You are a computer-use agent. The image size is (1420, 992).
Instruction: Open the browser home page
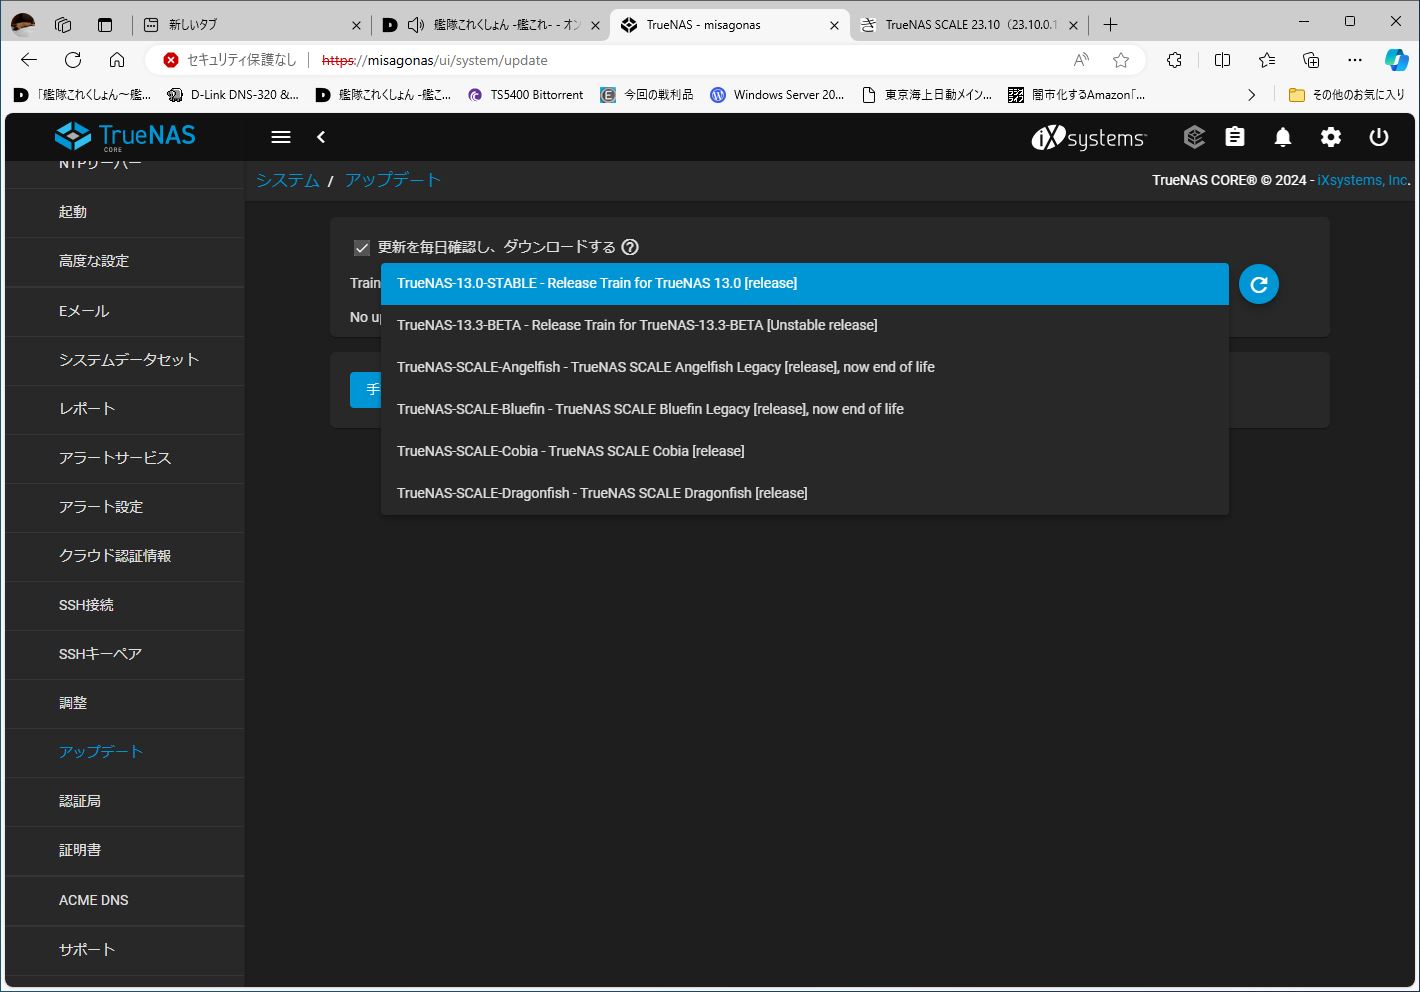point(117,60)
